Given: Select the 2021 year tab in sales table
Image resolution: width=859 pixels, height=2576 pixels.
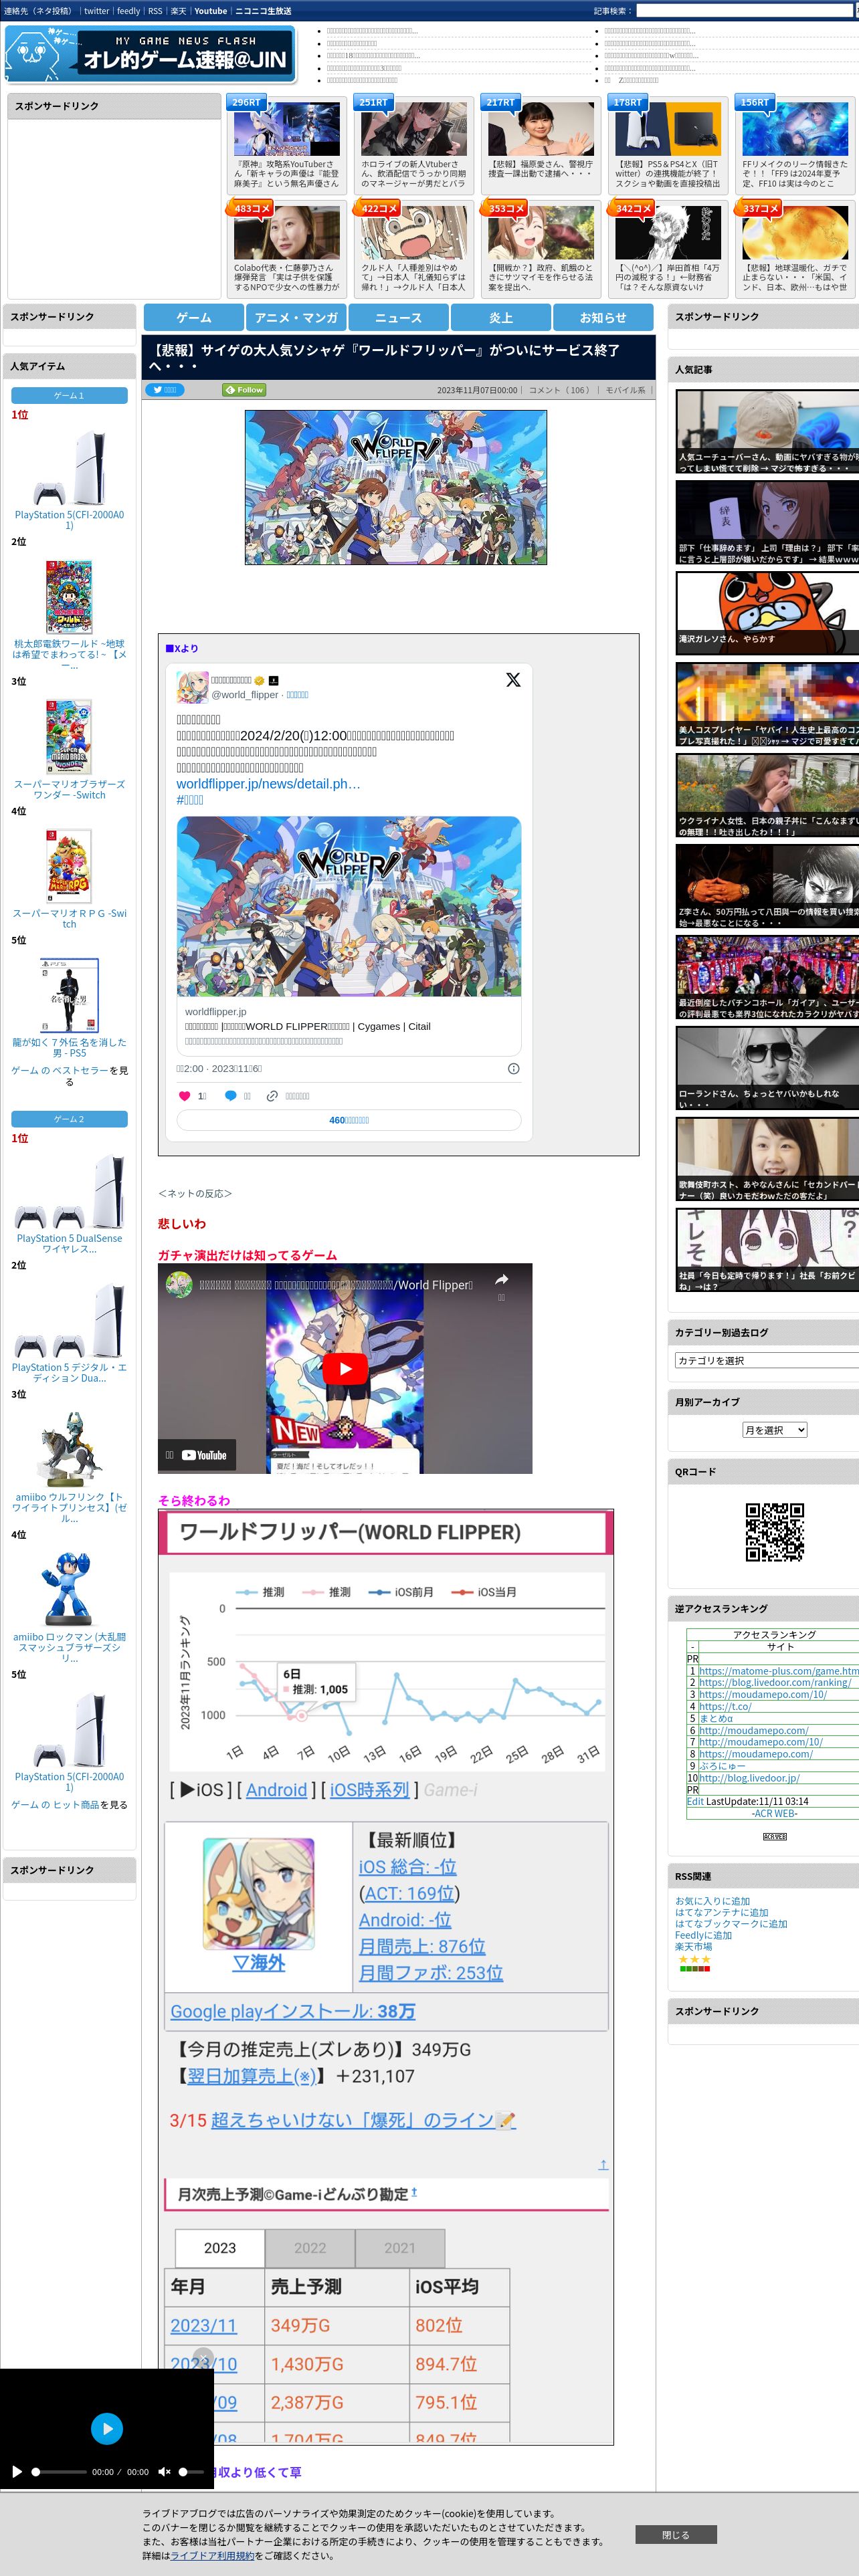Looking at the screenshot, I should coord(400,2248).
